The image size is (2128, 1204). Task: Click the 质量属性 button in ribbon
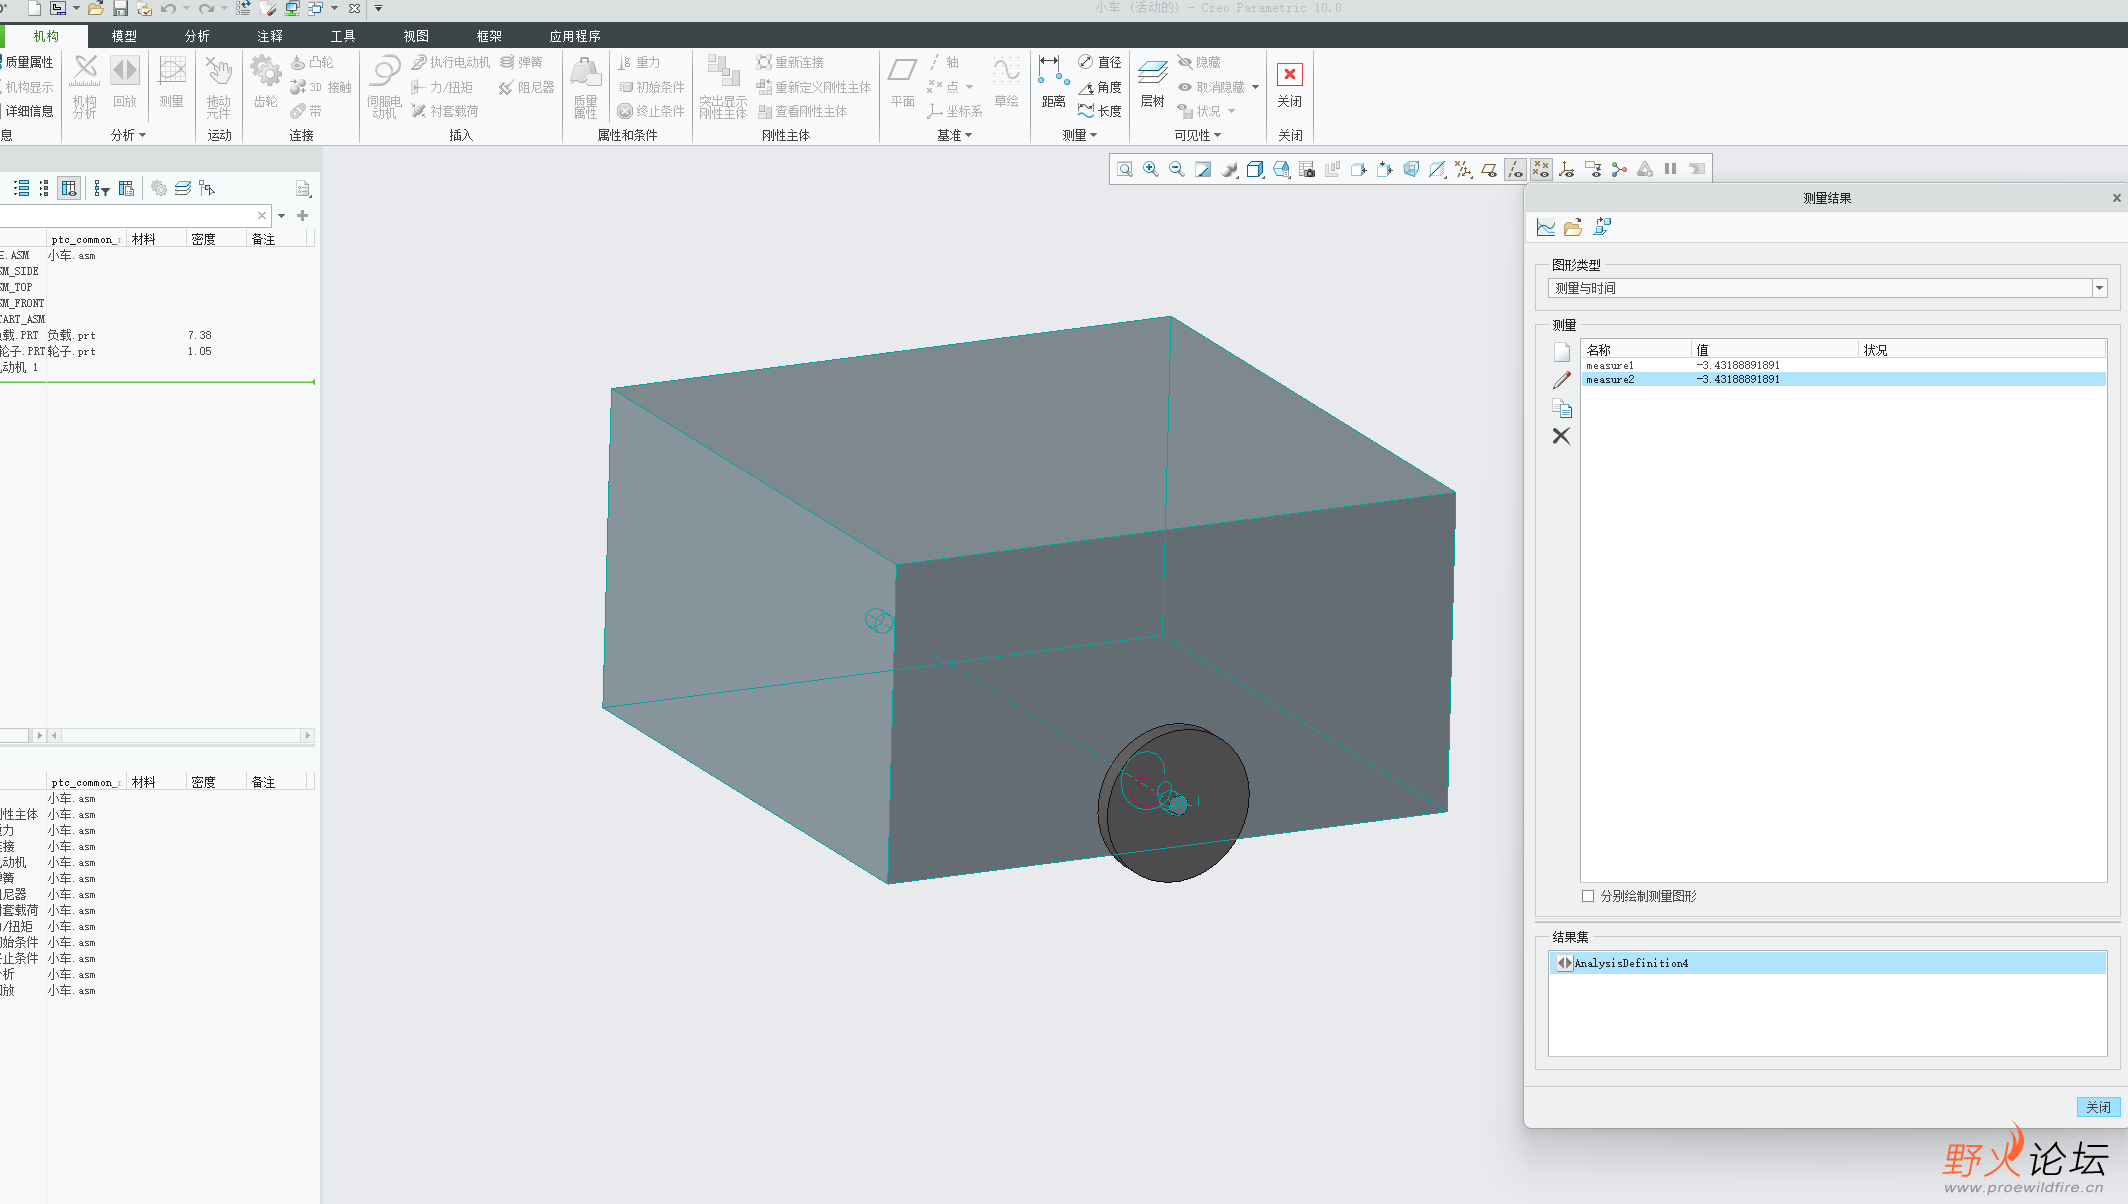tap(26, 62)
